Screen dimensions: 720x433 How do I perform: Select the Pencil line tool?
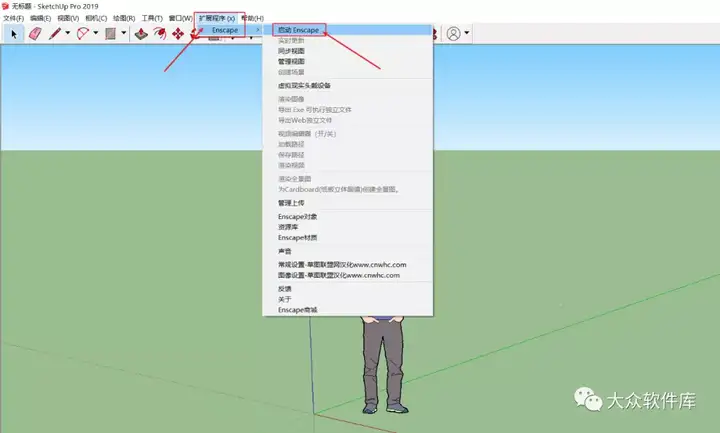click(x=55, y=34)
